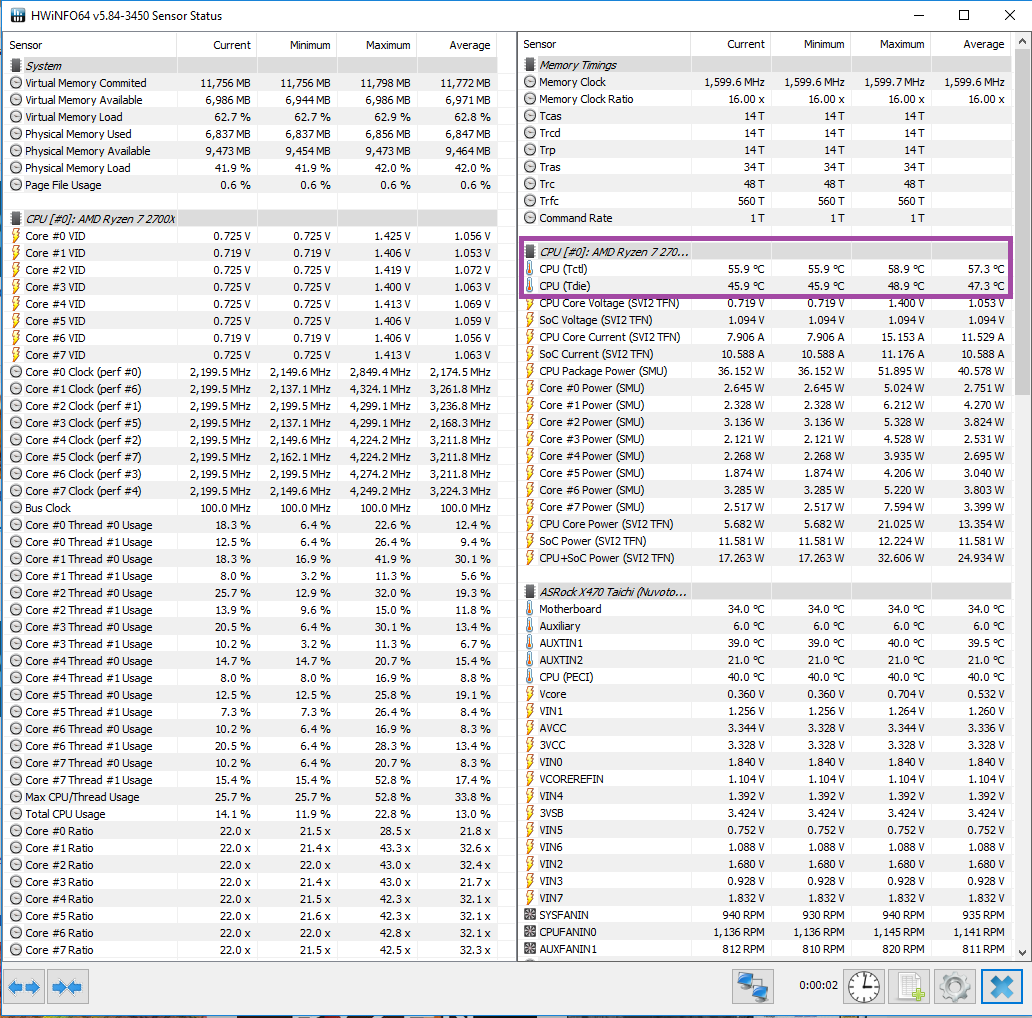The height and width of the screenshot is (1018, 1032).
Task: Click the CPUFANIN0 fan icon
Action: [x=530, y=932]
